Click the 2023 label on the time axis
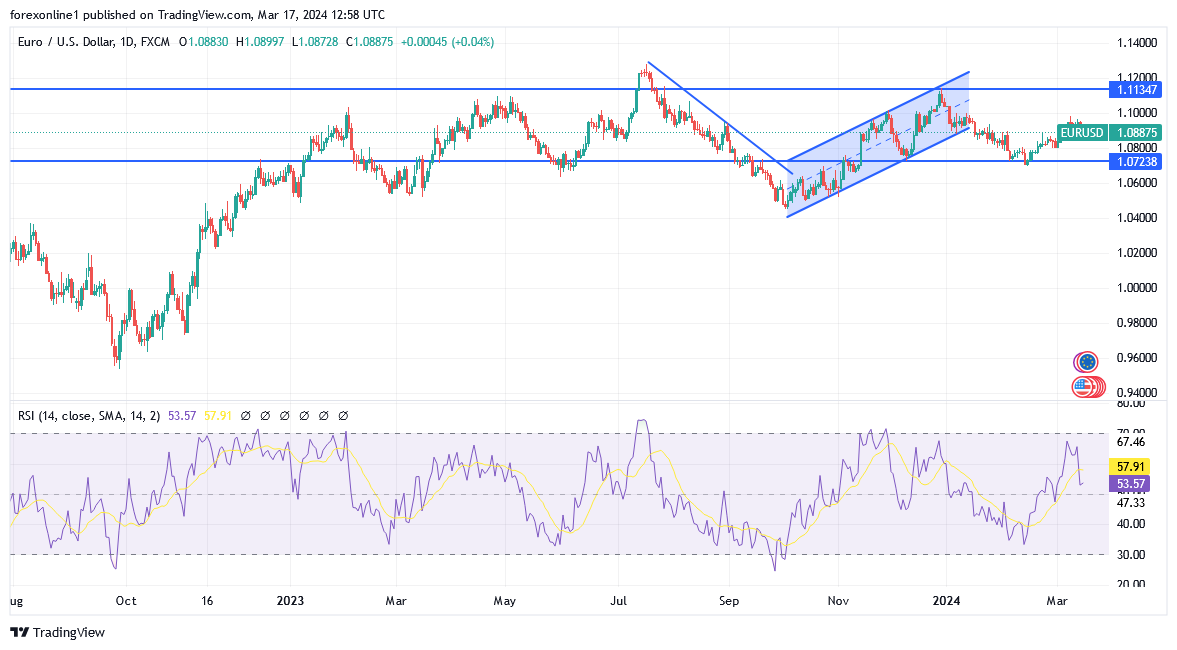 click(290, 600)
